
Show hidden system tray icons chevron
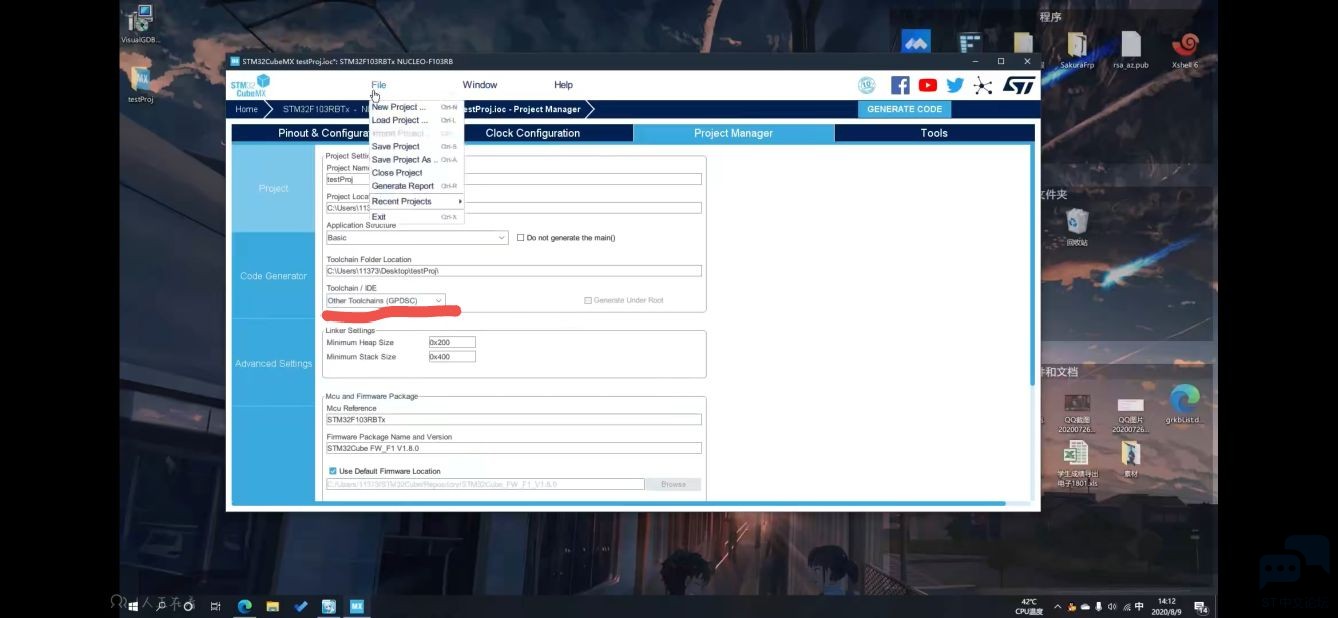pos(1060,607)
